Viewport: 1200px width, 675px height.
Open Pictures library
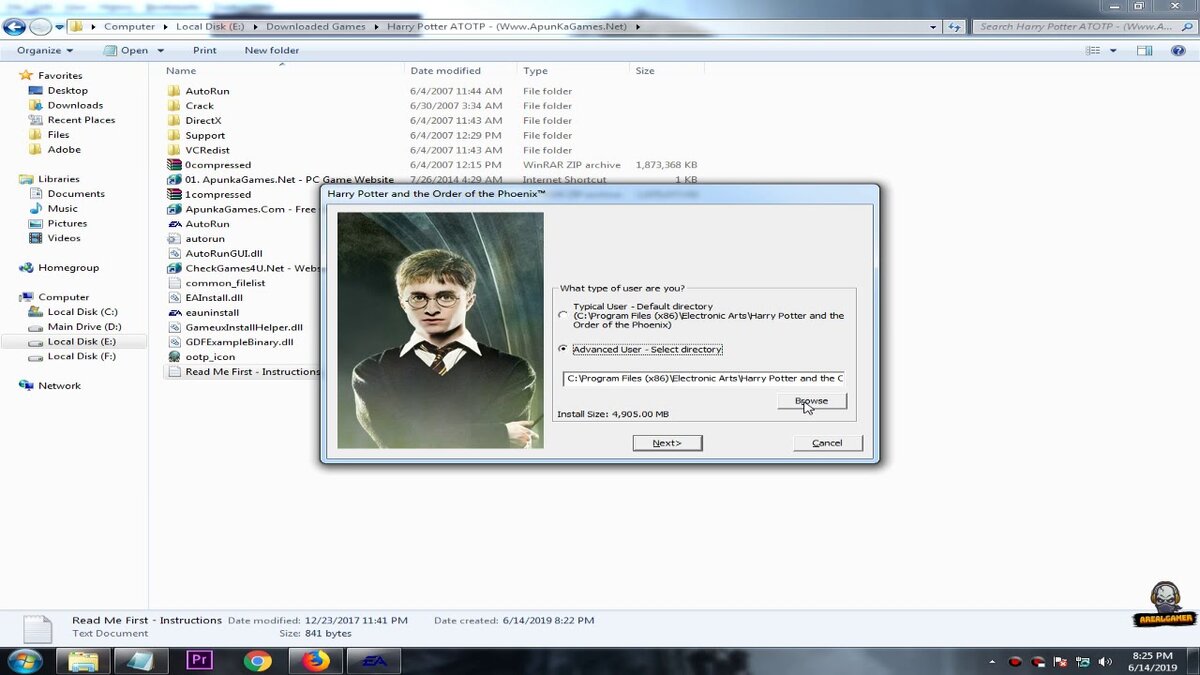[67, 223]
